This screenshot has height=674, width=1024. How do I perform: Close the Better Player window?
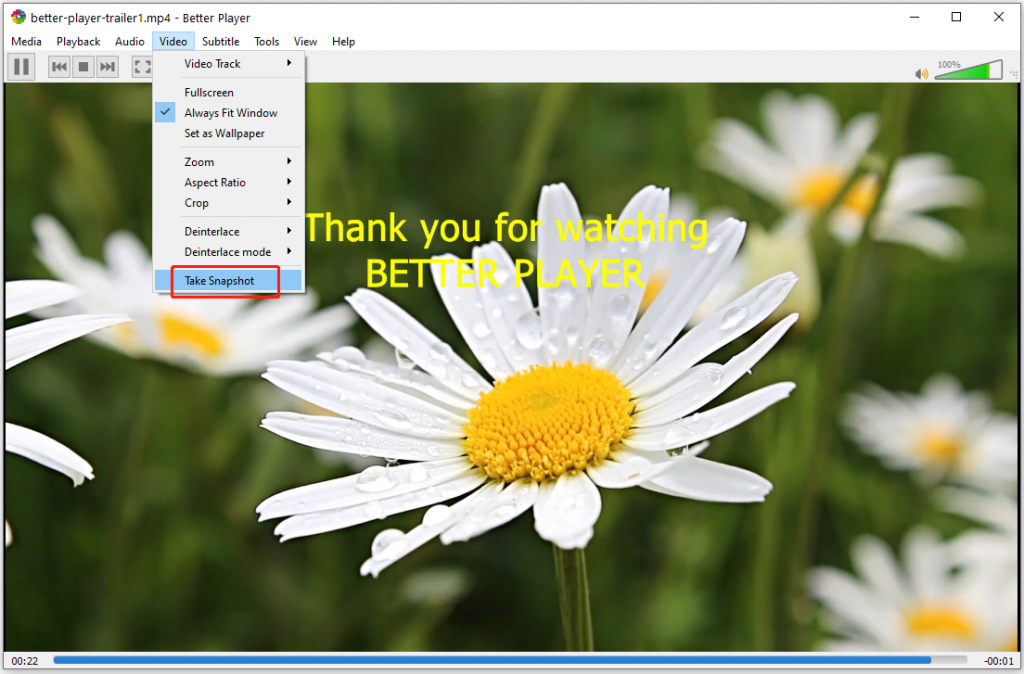(x=999, y=17)
